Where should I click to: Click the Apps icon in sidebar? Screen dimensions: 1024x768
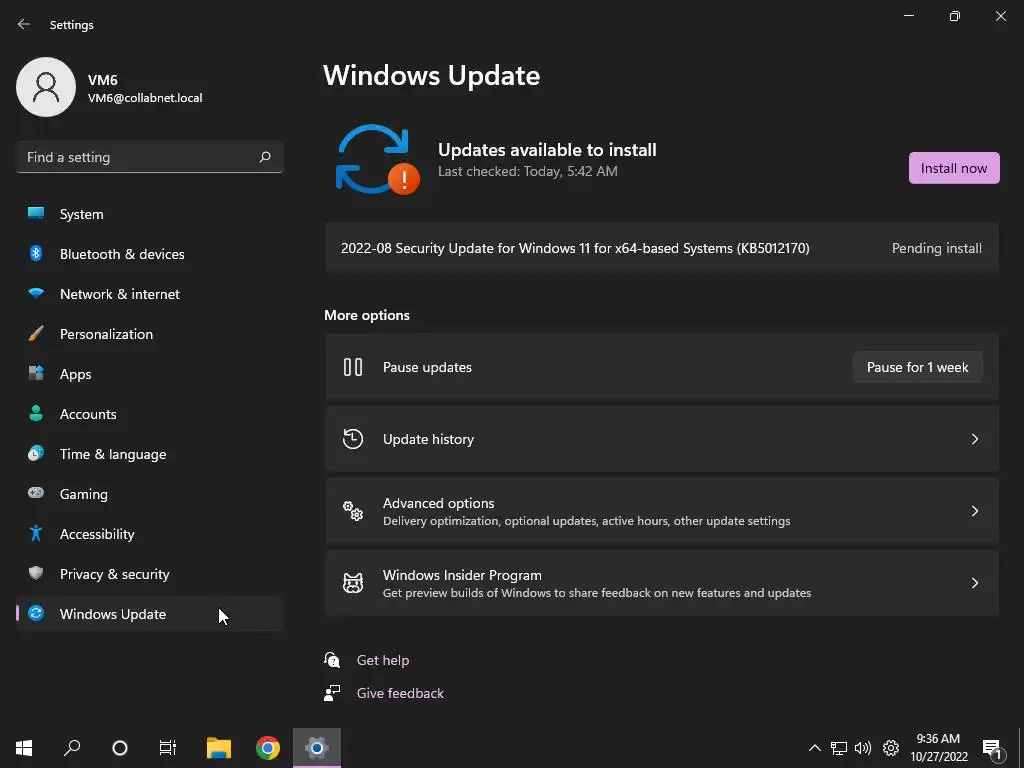36,373
